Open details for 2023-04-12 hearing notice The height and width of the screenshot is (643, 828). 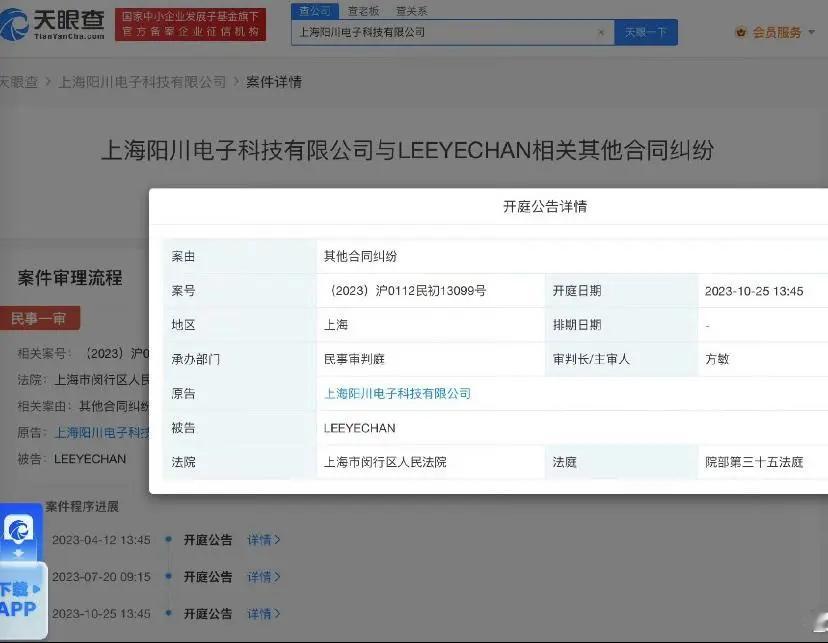pyautogui.click(x=264, y=540)
